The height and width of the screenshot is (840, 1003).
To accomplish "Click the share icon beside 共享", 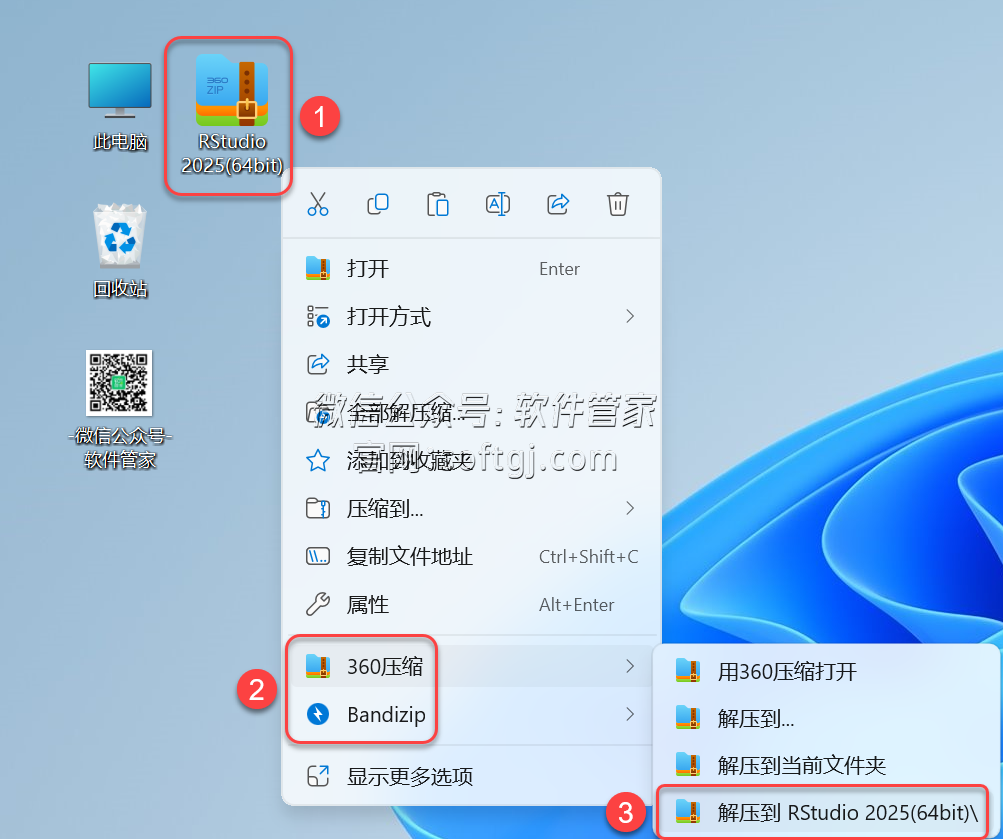I will tap(318, 365).
